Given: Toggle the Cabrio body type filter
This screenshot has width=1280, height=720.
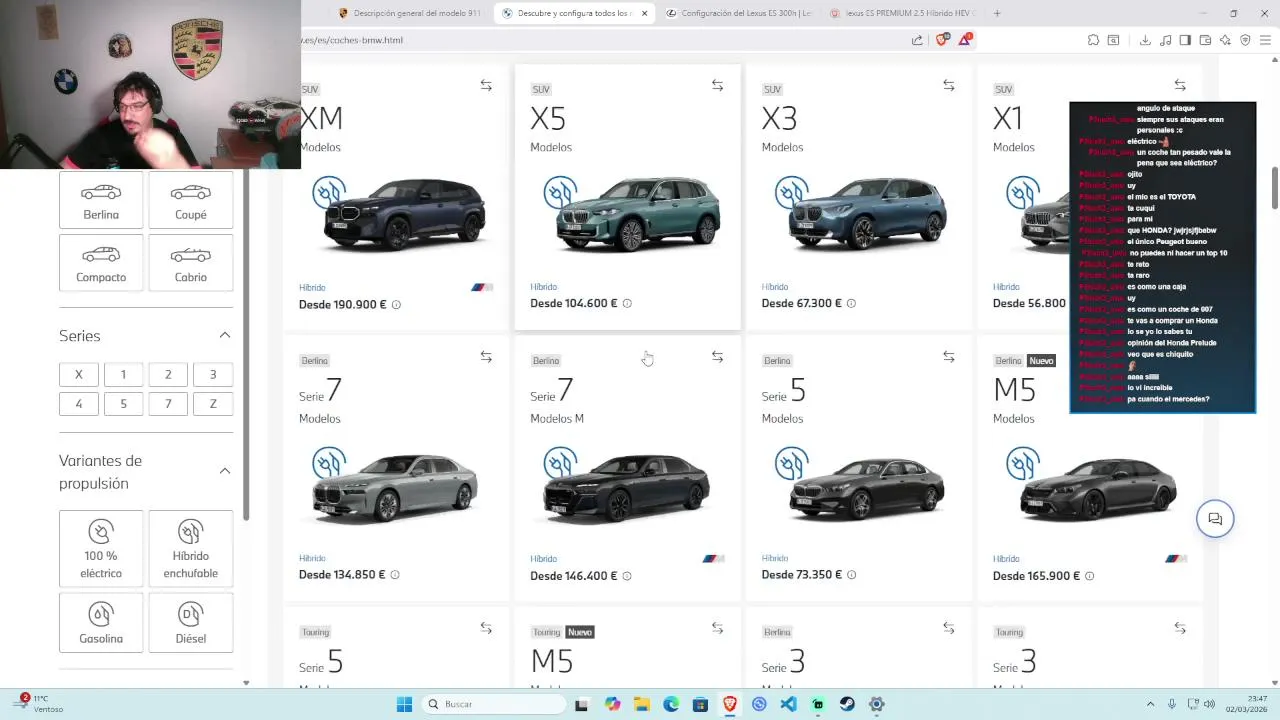Looking at the screenshot, I should pyautogui.click(x=190, y=263).
